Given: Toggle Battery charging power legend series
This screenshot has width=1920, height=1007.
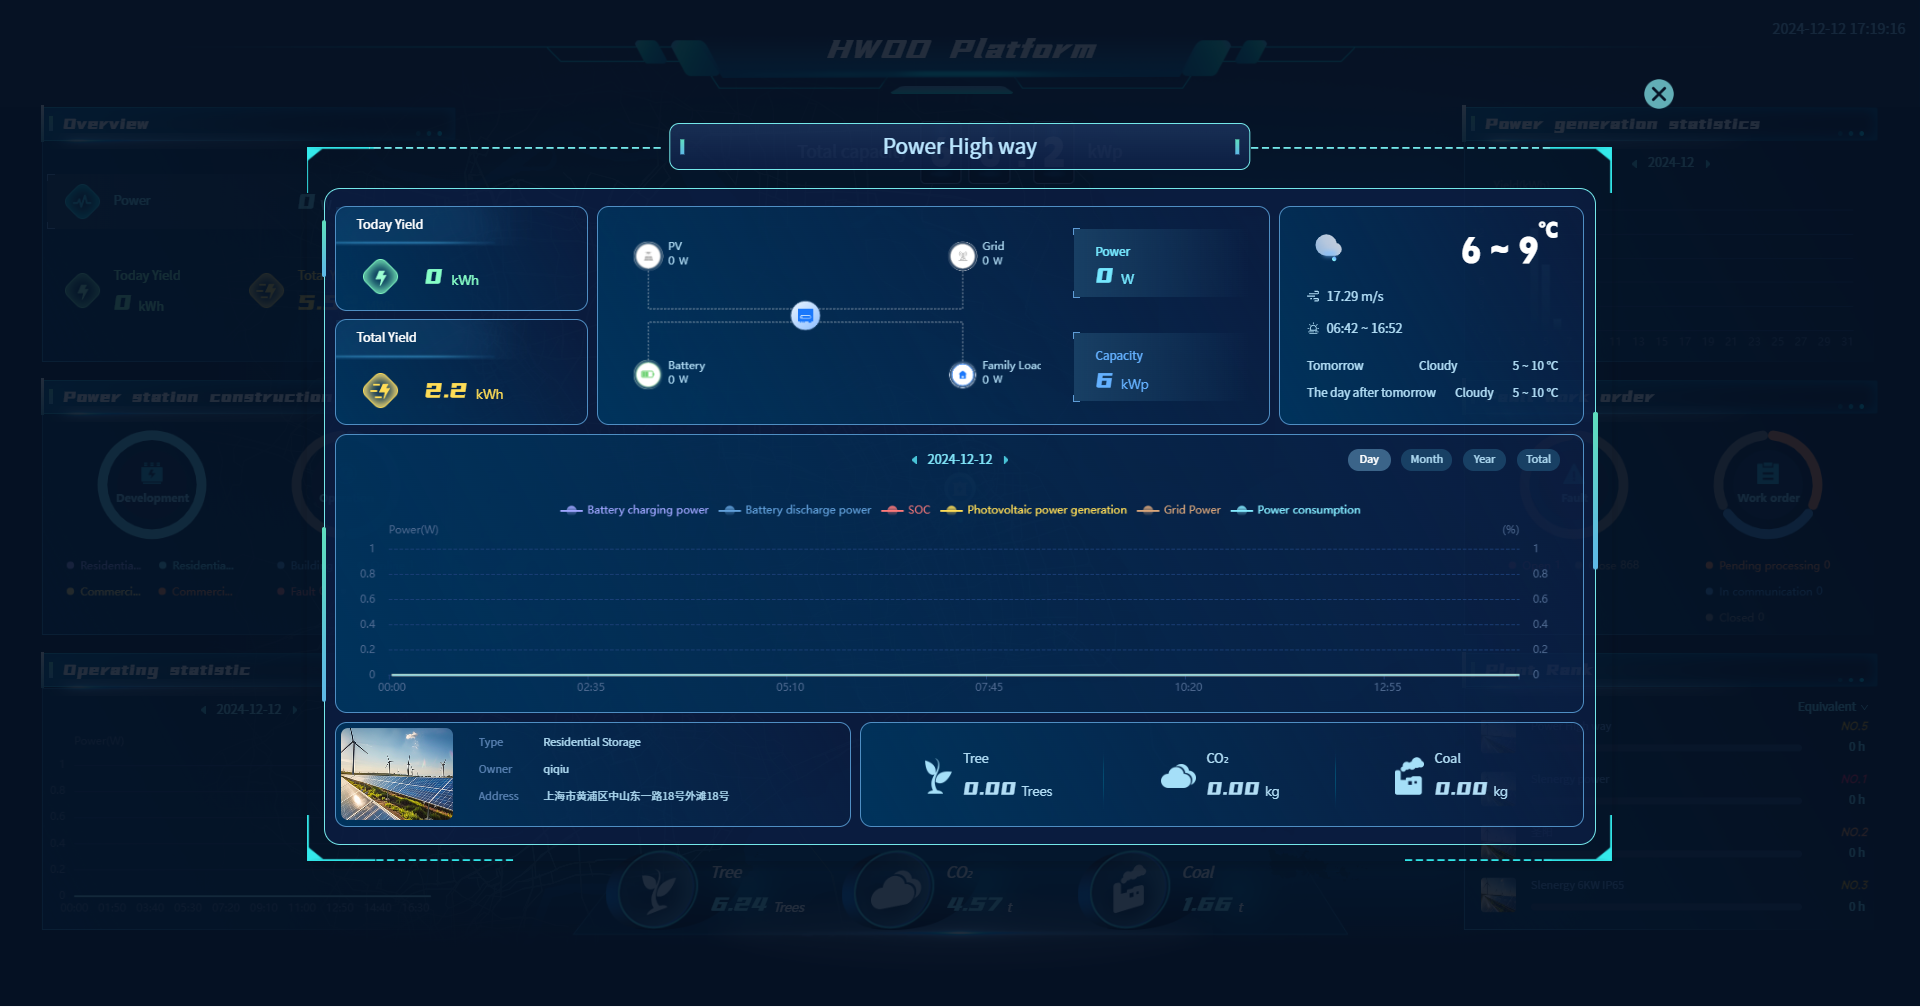Looking at the screenshot, I should point(635,510).
